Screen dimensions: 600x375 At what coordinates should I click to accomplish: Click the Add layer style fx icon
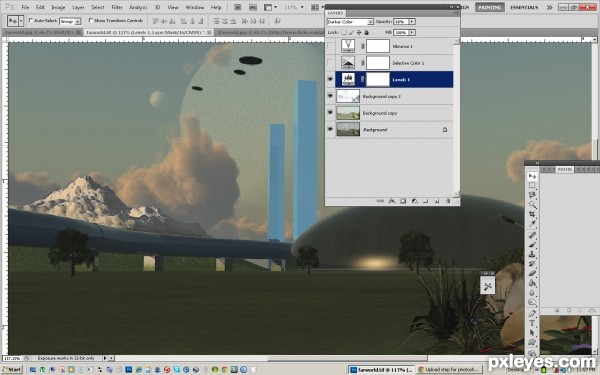coord(392,201)
